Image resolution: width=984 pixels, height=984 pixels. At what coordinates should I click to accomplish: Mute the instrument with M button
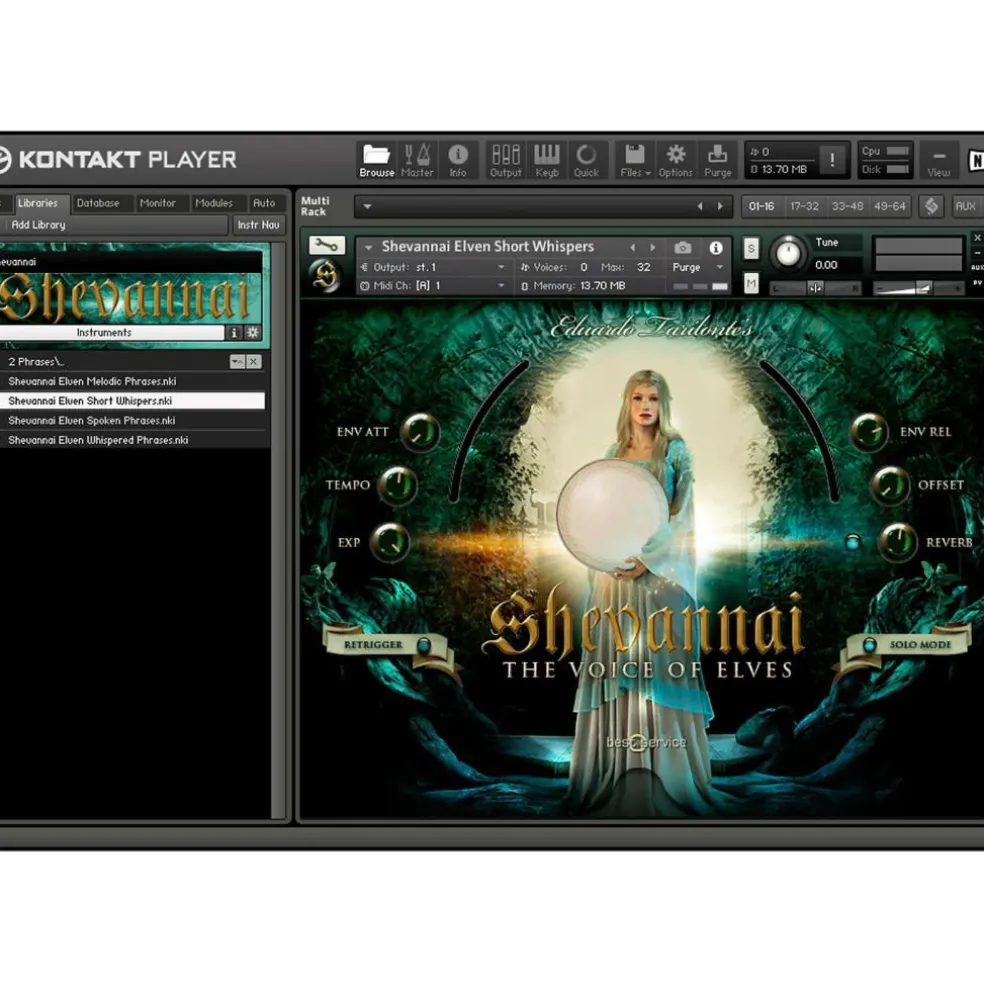click(x=751, y=284)
